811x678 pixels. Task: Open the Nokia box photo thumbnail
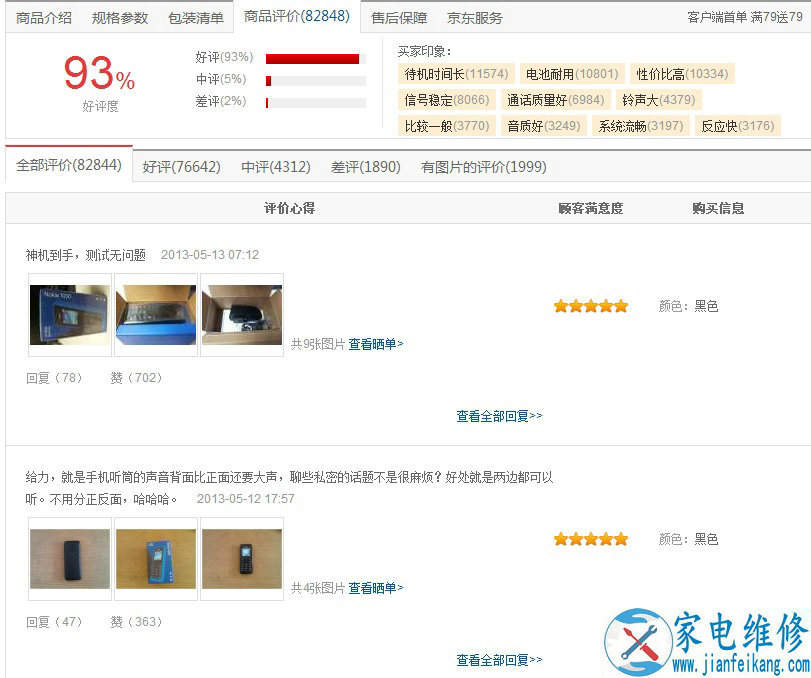70,315
